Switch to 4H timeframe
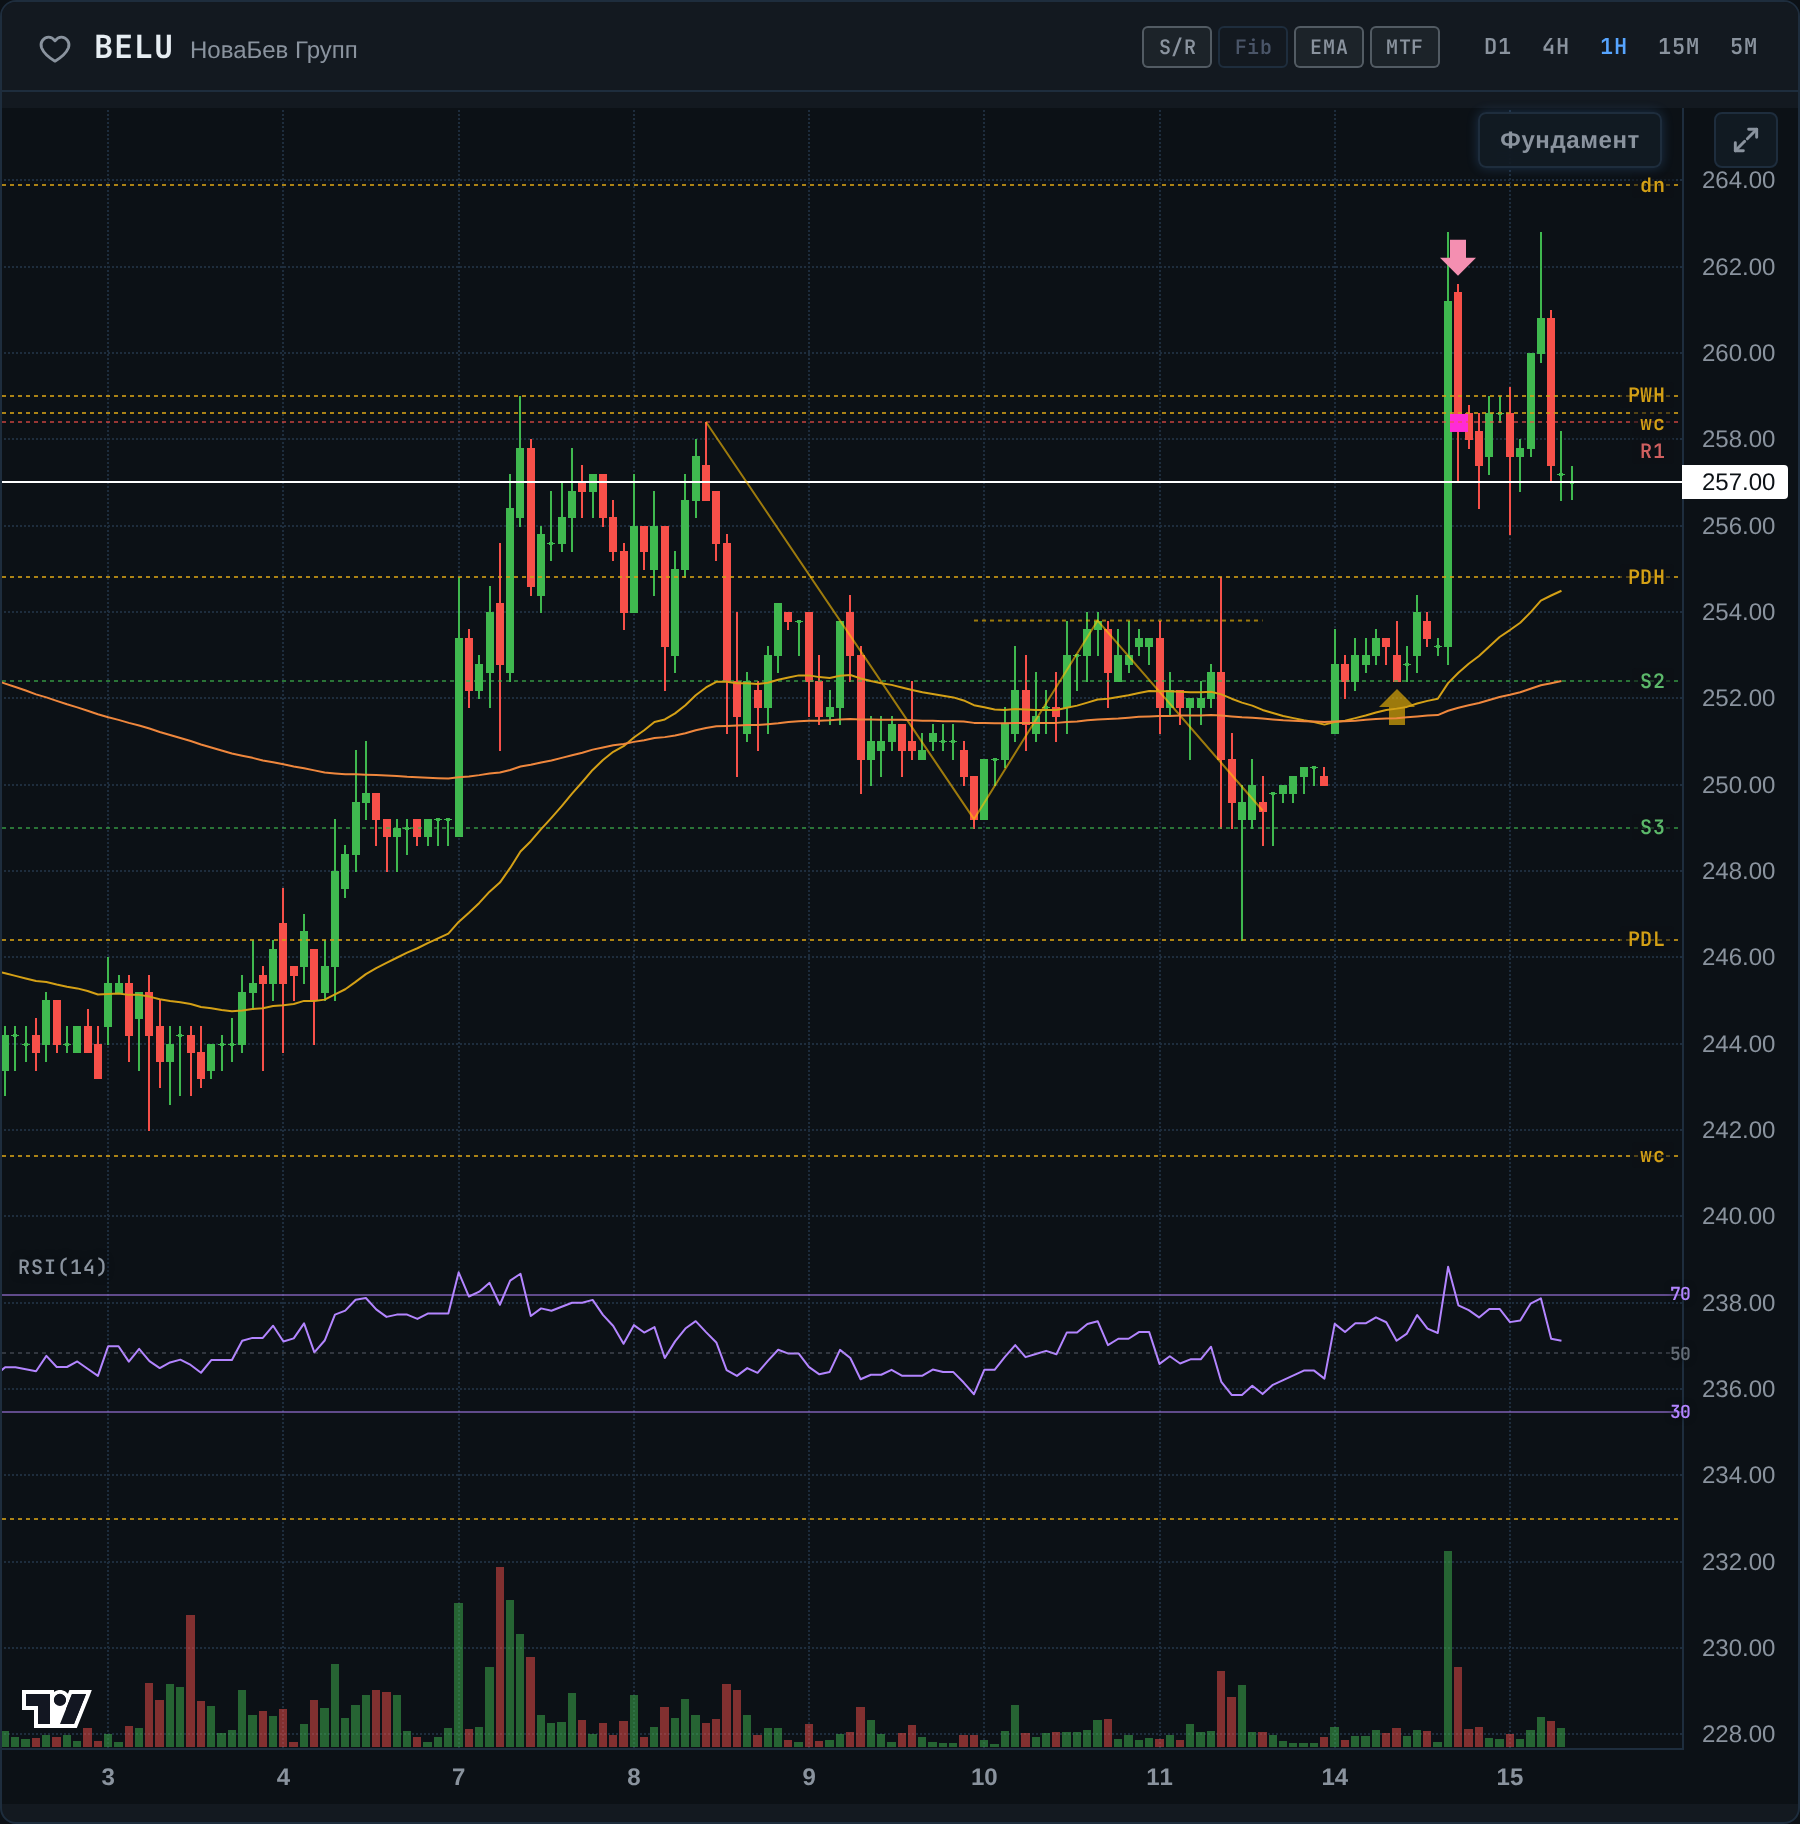Viewport: 1800px width, 1824px height. (1555, 47)
